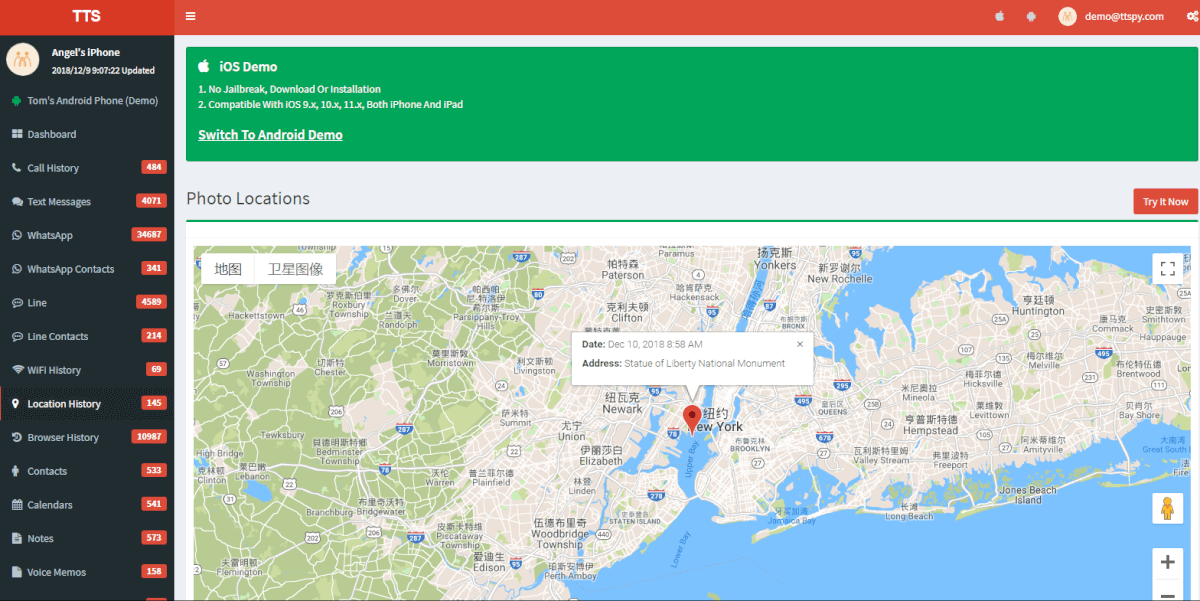Open Notes section
The height and width of the screenshot is (601, 1200).
click(87, 538)
